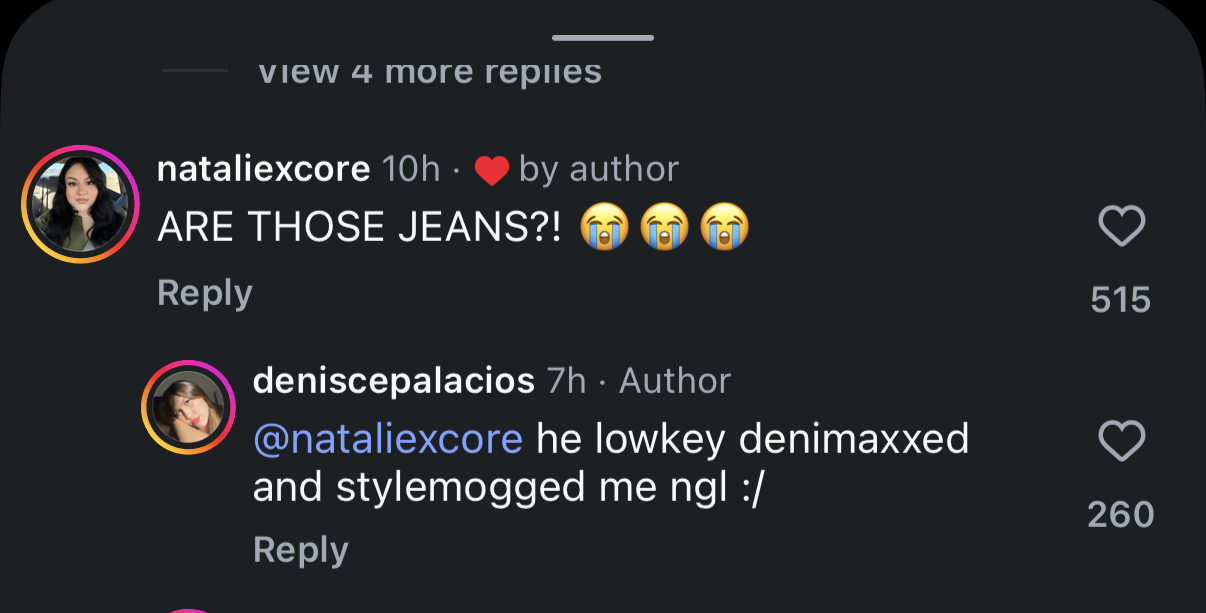The width and height of the screenshot is (1206, 613).
Task: Tap the nataliexcore username
Action: tap(264, 169)
